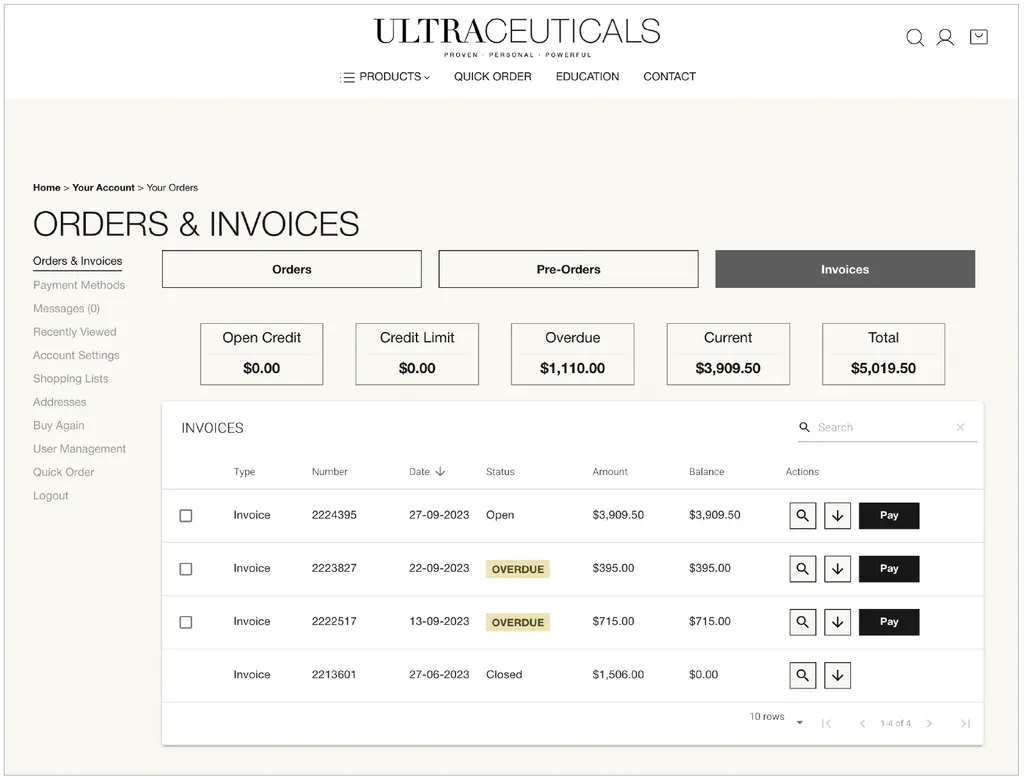
Task: Go to the last page of invoices
Action: pyautogui.click(x=965, y=723)
